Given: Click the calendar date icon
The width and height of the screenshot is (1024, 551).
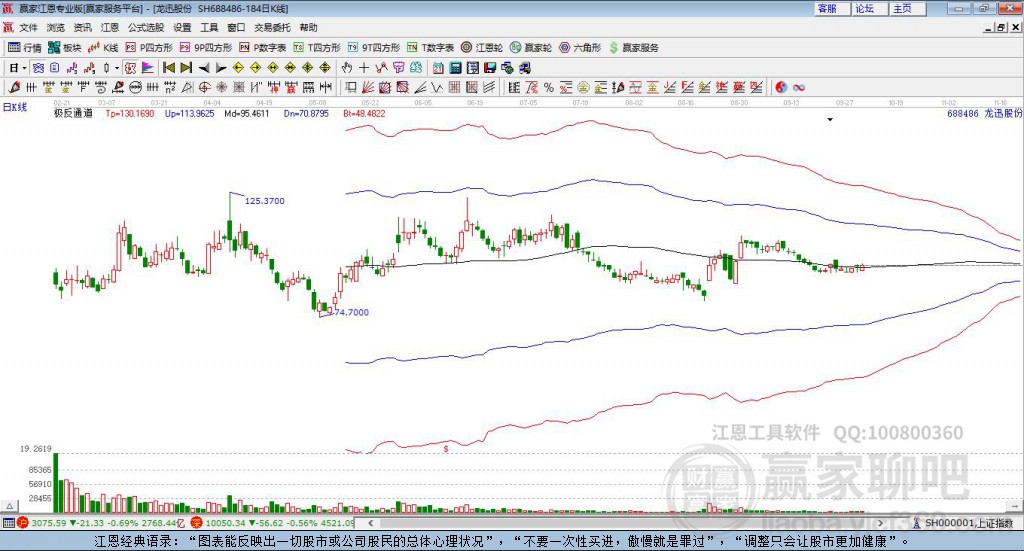Looking at the screenshot, I should [438, 68].
